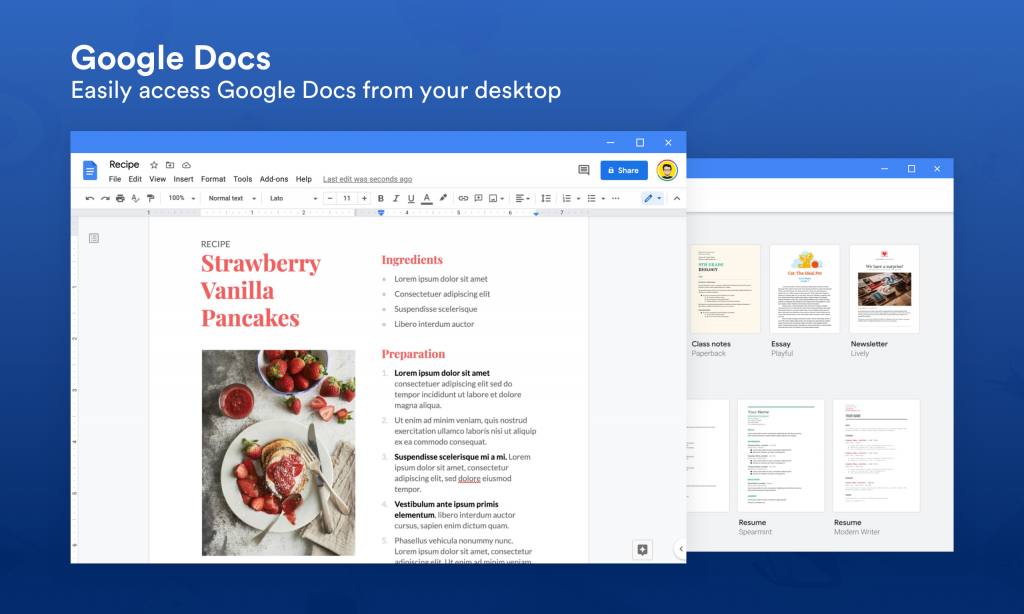Open the Edit menu
Screen dimensions: 1024x614
tap(135, 179)
